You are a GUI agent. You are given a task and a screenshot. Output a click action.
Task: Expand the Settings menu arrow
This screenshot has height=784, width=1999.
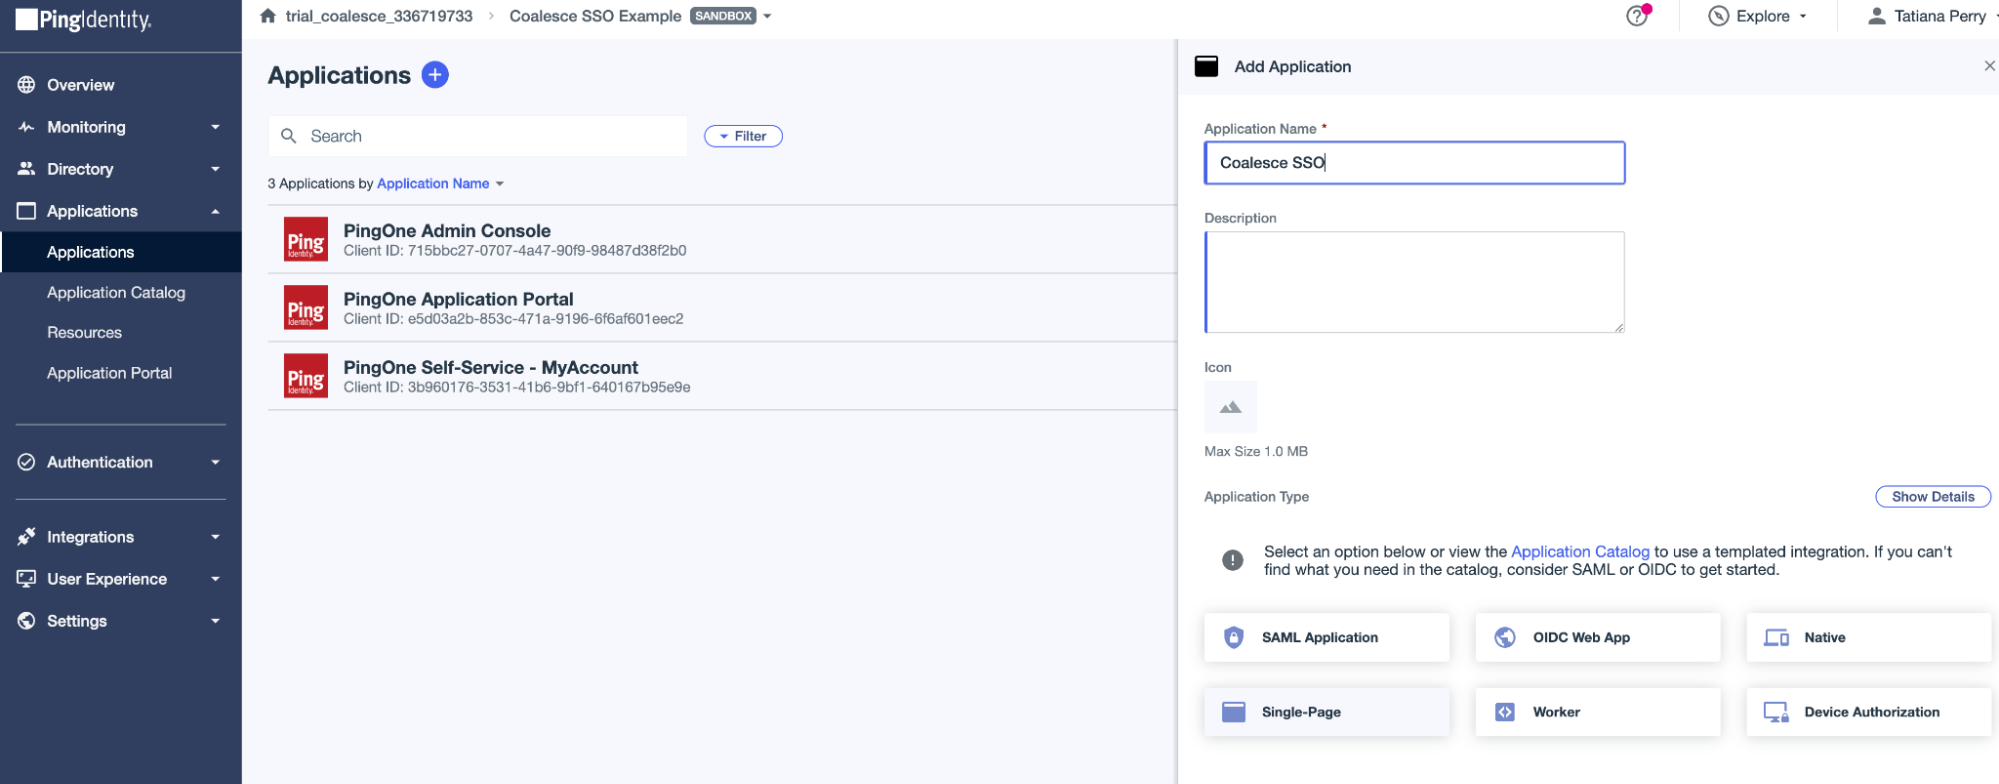click(215, 621)
